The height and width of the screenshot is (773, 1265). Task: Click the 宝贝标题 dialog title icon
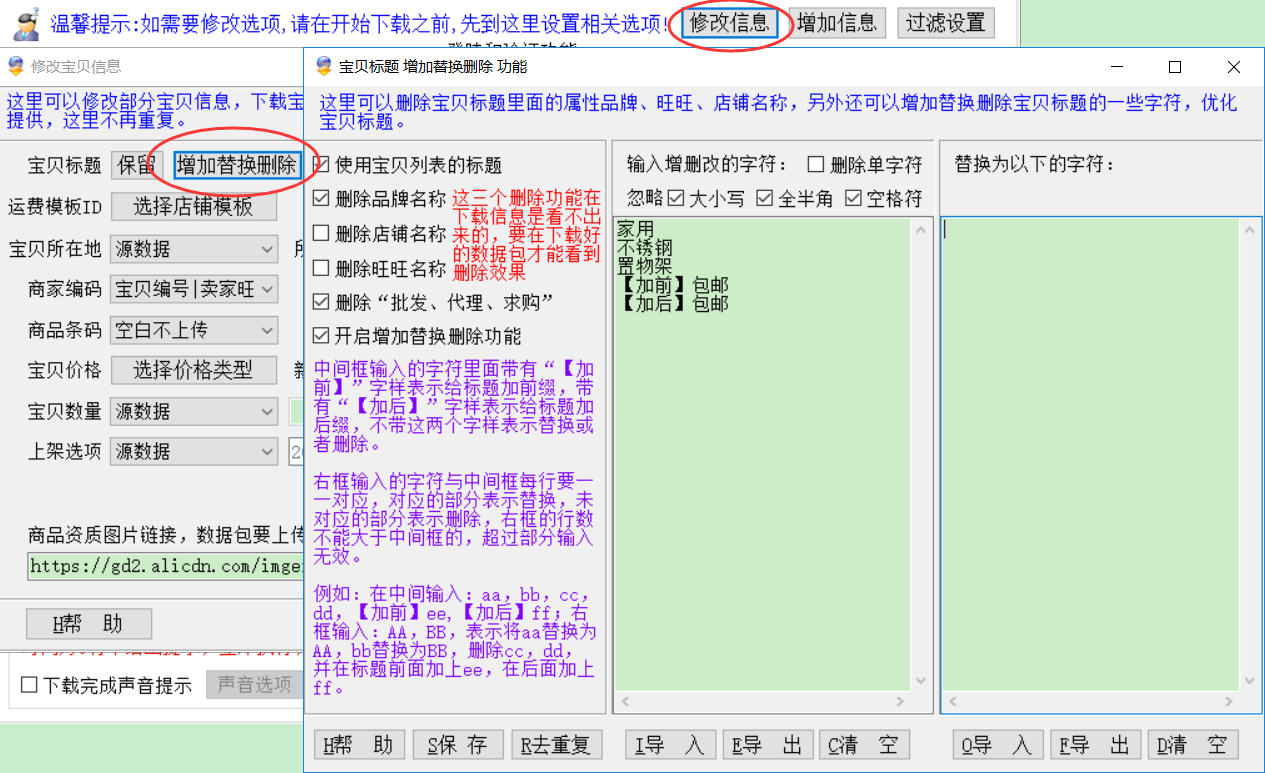323,67
